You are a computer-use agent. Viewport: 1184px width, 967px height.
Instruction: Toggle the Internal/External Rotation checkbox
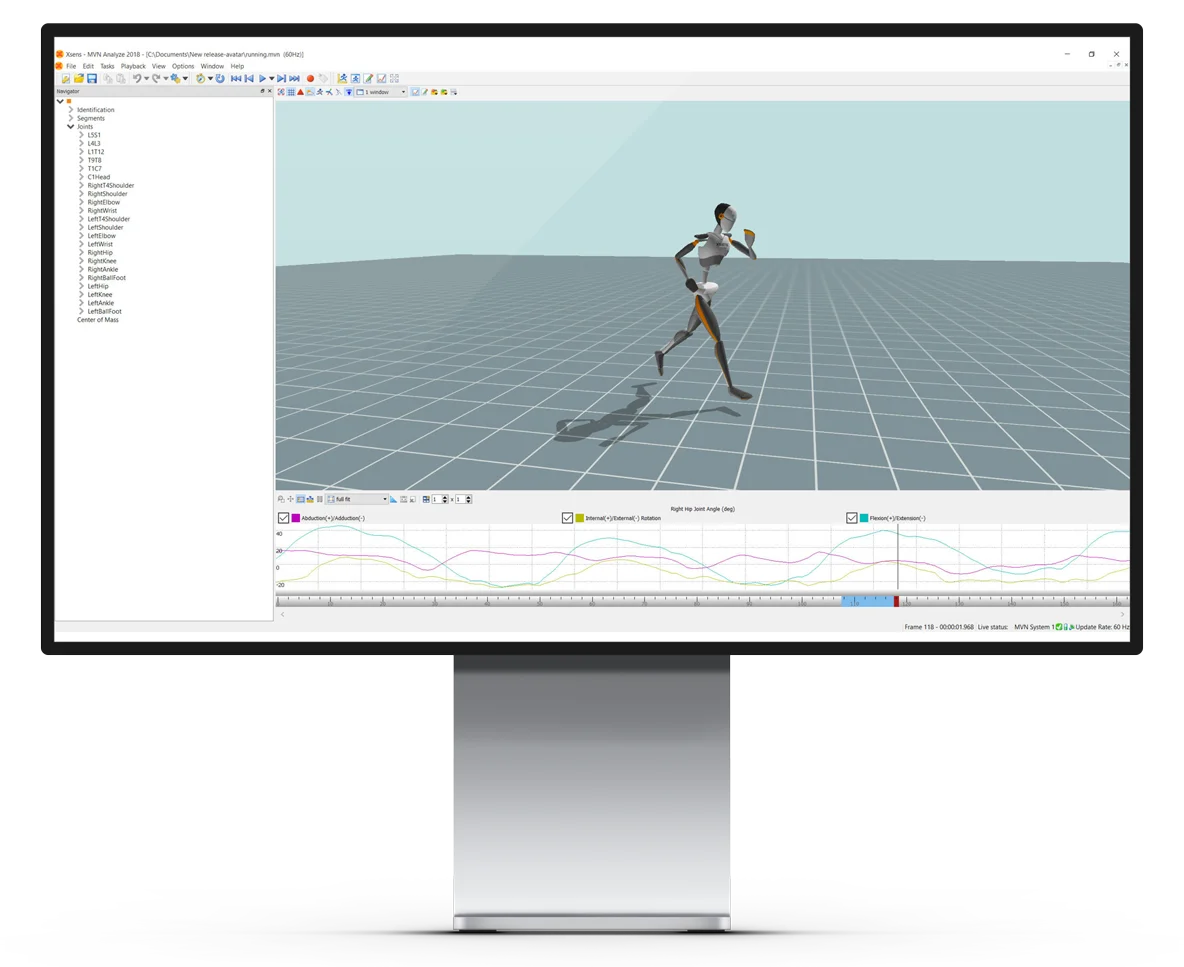567,518
